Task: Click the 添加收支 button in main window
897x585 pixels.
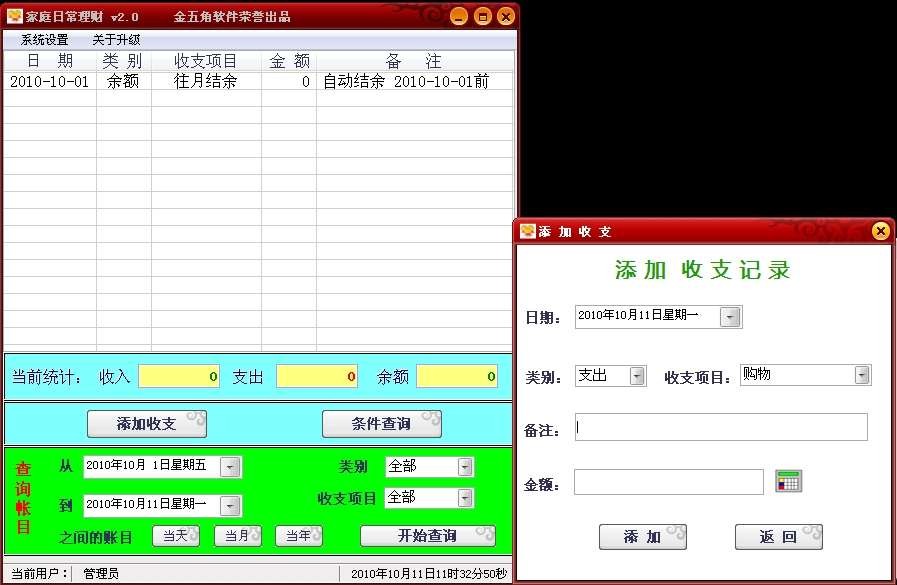Action: (x=146, y=424)
